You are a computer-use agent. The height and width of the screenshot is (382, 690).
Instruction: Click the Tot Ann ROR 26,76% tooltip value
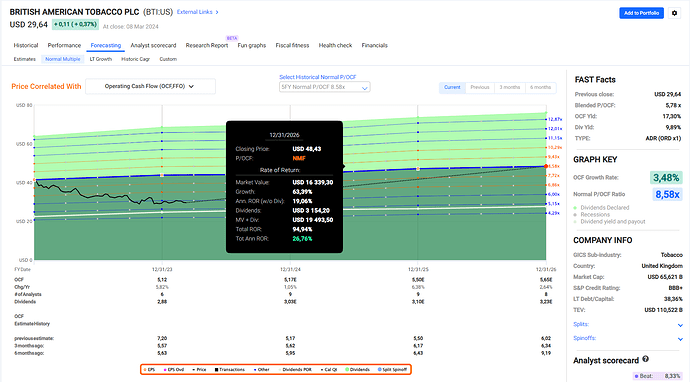click(302, 239)
